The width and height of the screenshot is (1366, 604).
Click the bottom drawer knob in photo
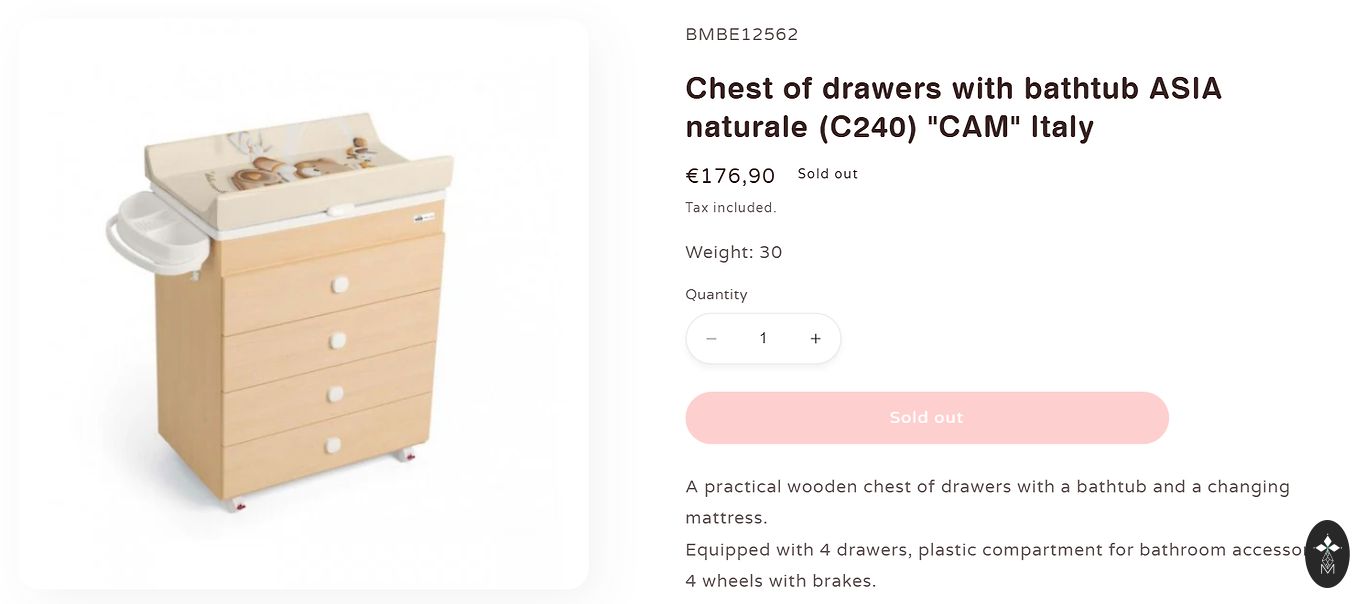334,445
